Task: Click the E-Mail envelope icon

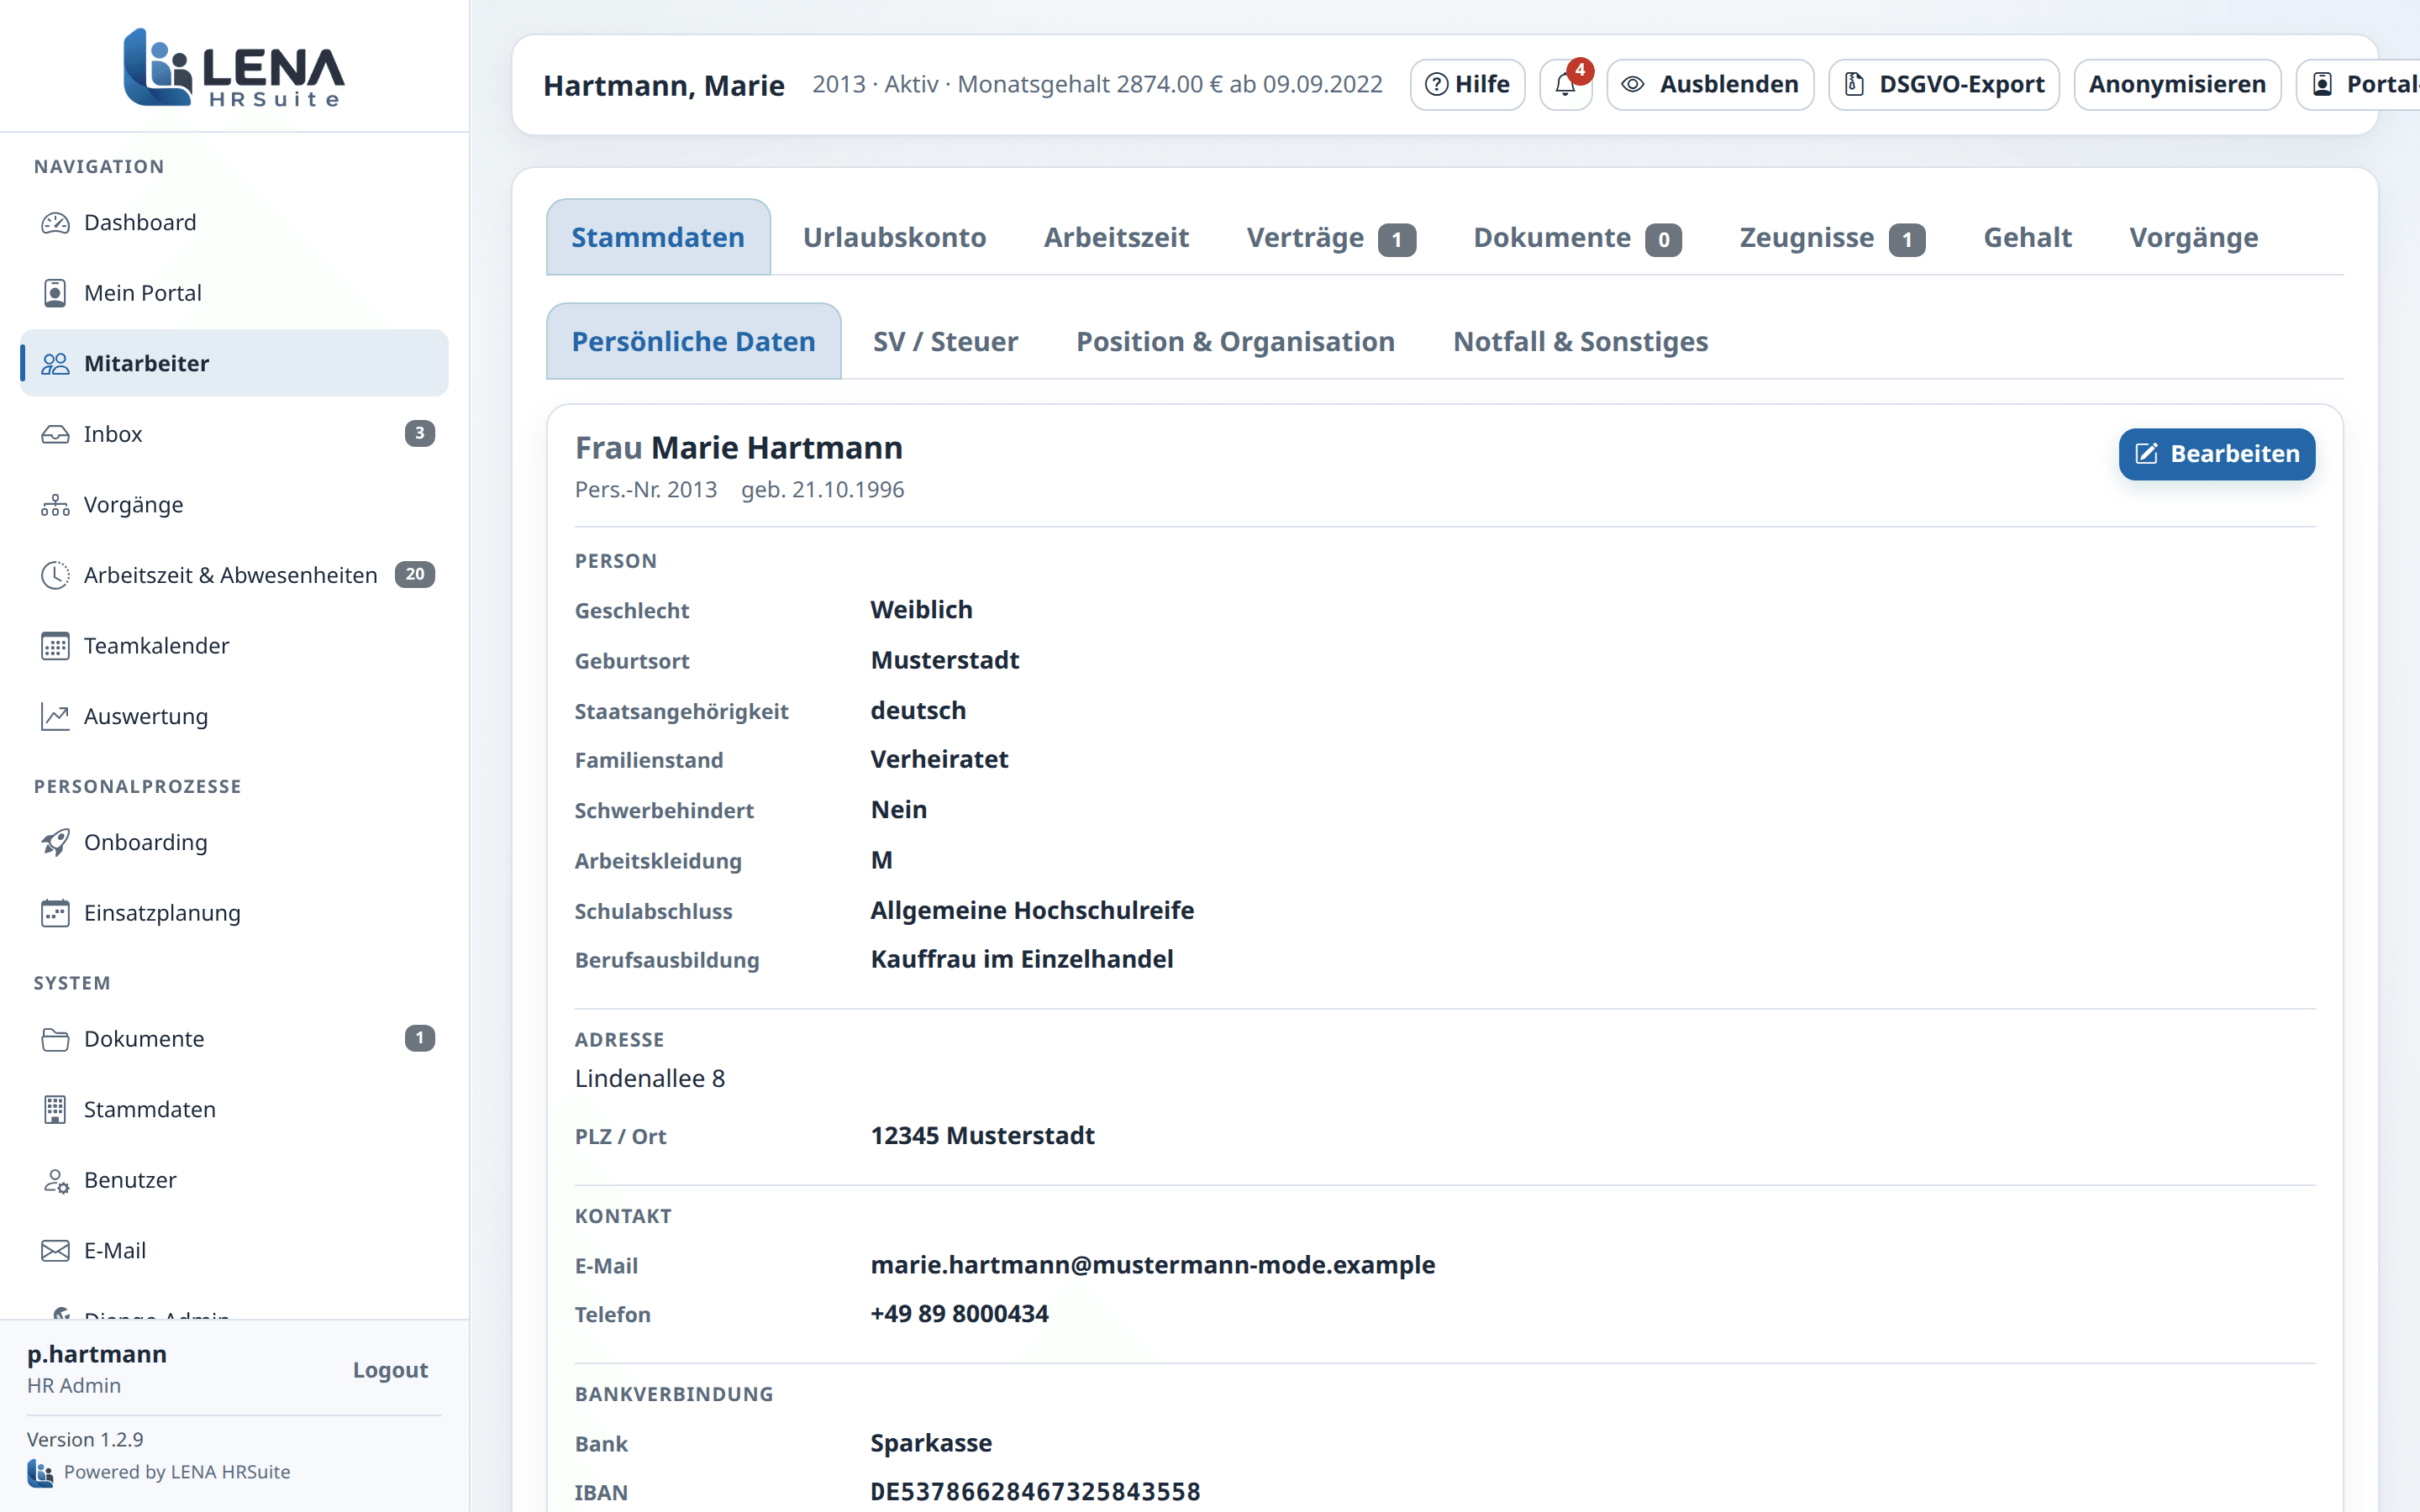Action: pyautogui.click(x=55, y=1251)
